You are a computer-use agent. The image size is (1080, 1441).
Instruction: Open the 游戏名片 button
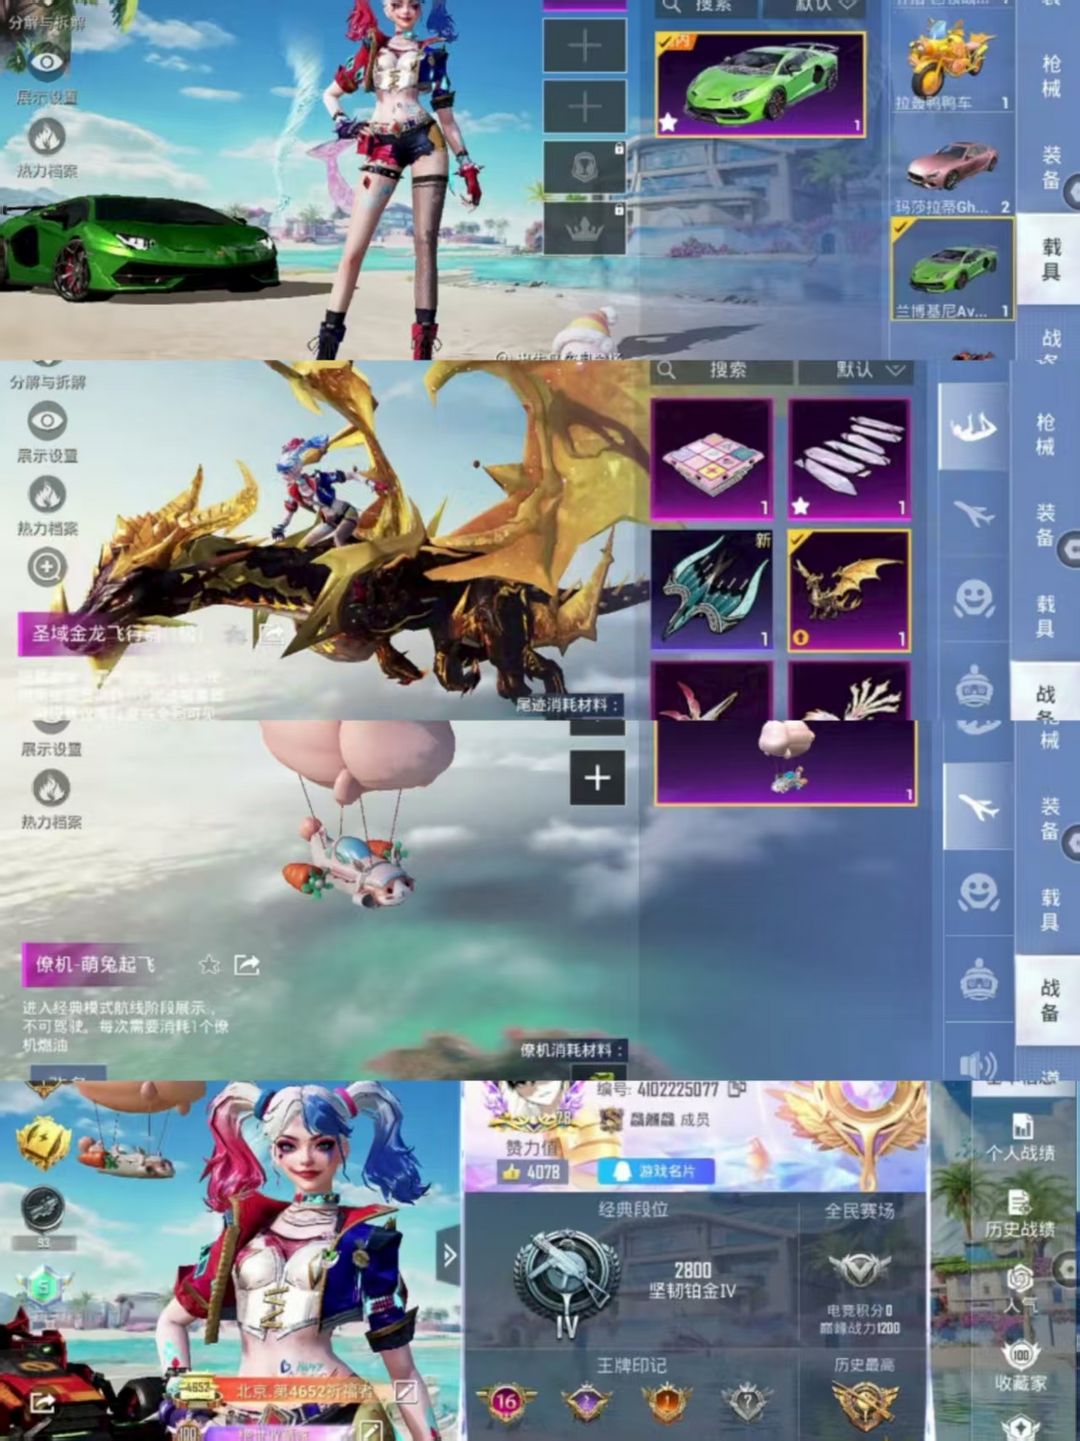click(656, 1170)
